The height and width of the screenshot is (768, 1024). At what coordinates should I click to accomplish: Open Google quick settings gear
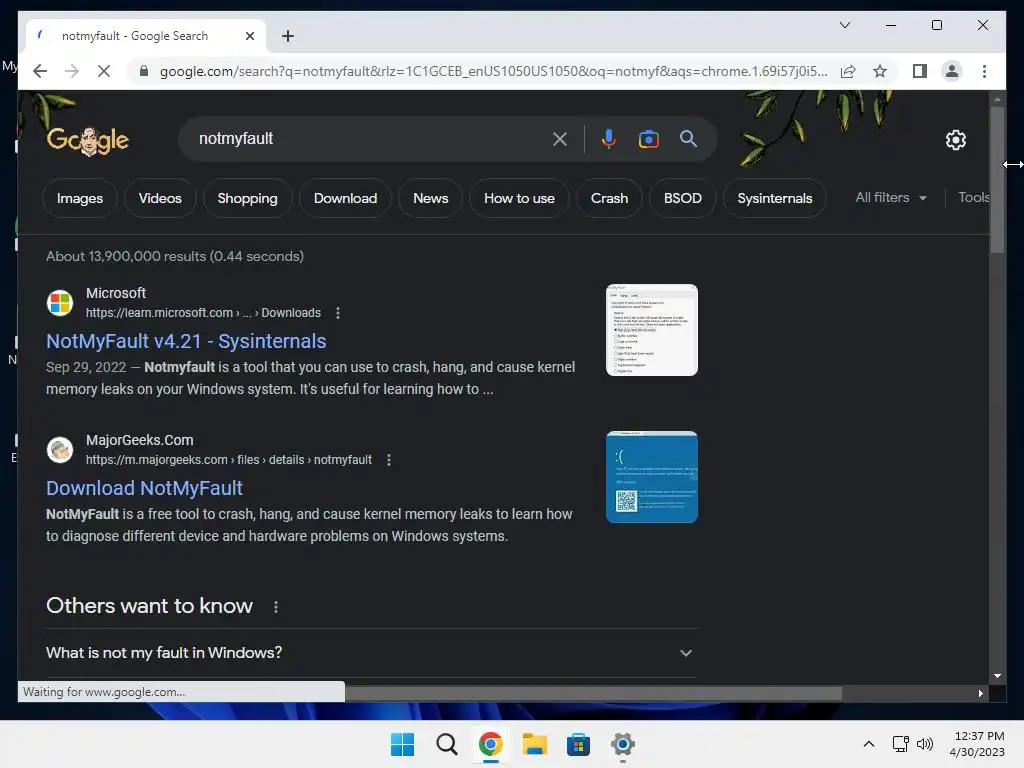point(955,140)
